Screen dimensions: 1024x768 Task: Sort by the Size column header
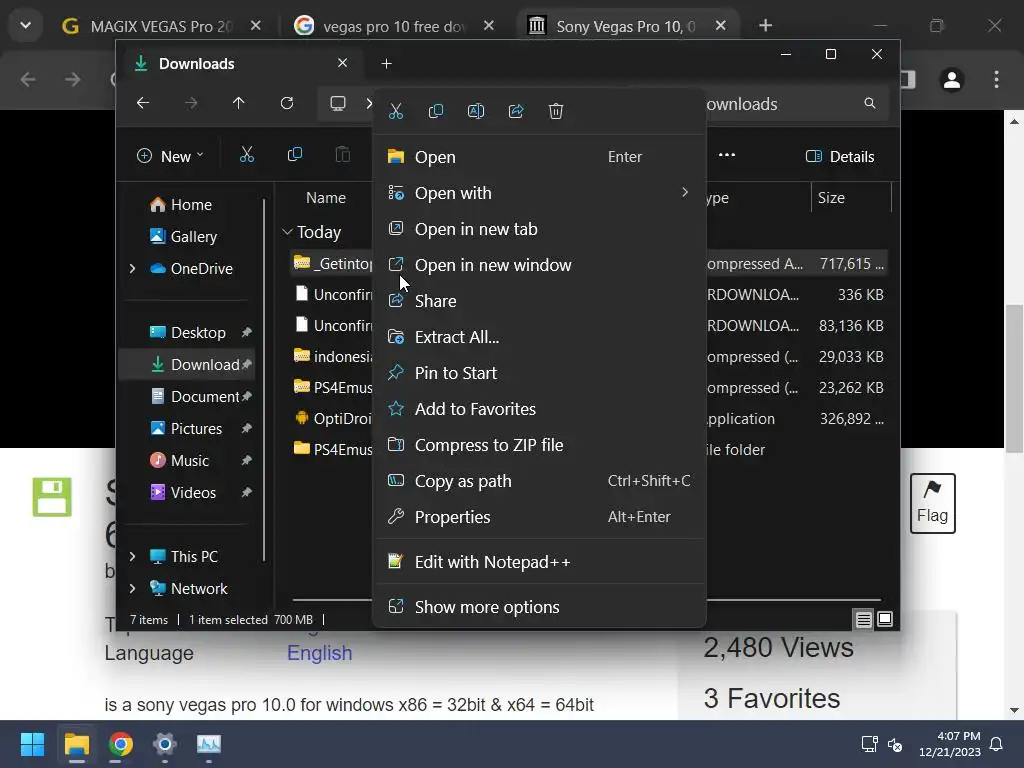(x=831, y=198)
